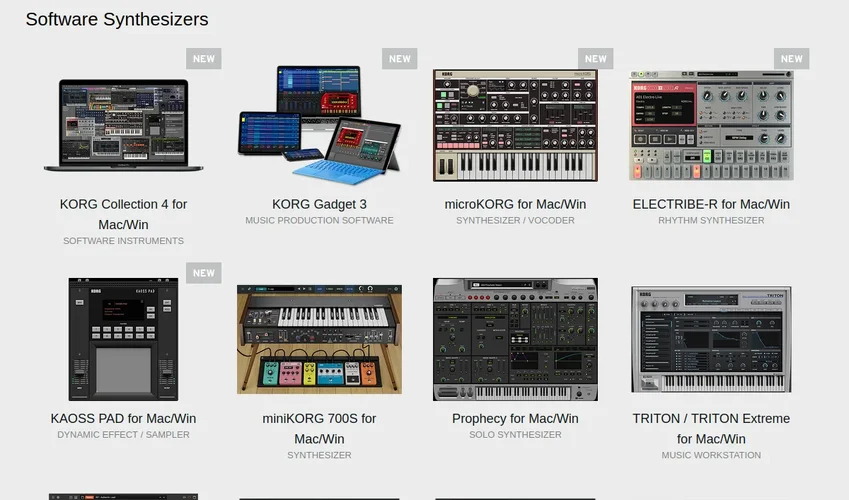Screen dimensions: 849x500
Task: Open the miniKORG 700S product image
Action: (x=319, y=339)
